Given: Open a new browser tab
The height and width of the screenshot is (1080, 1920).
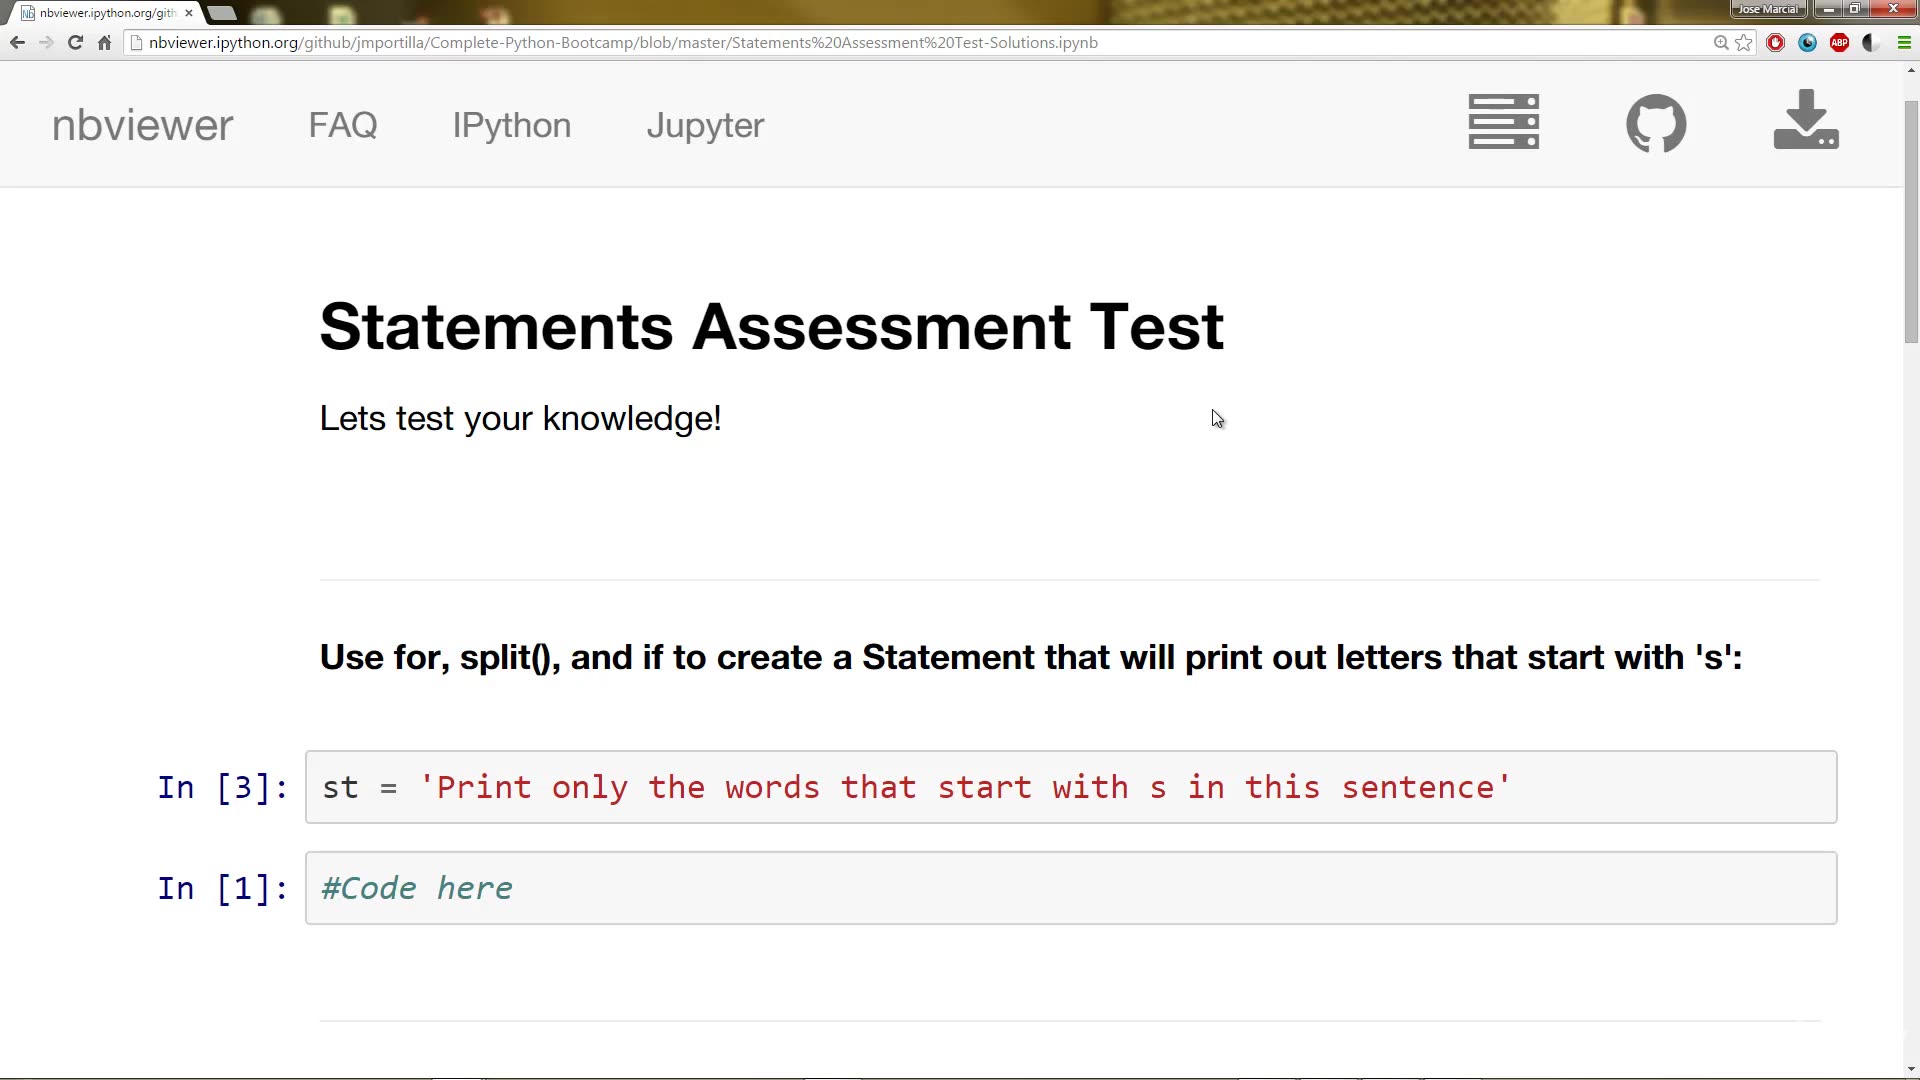Looking at the screenshot, I should (x=221, y=13).
